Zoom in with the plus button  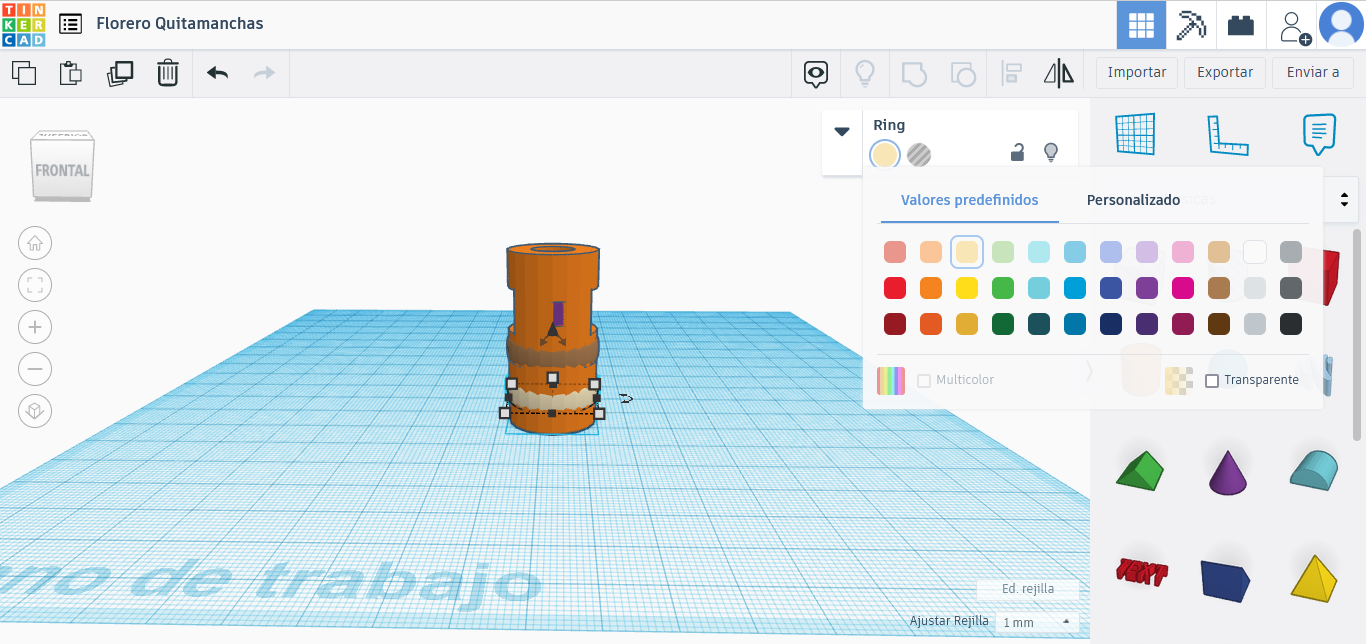[x=35, y=327]
